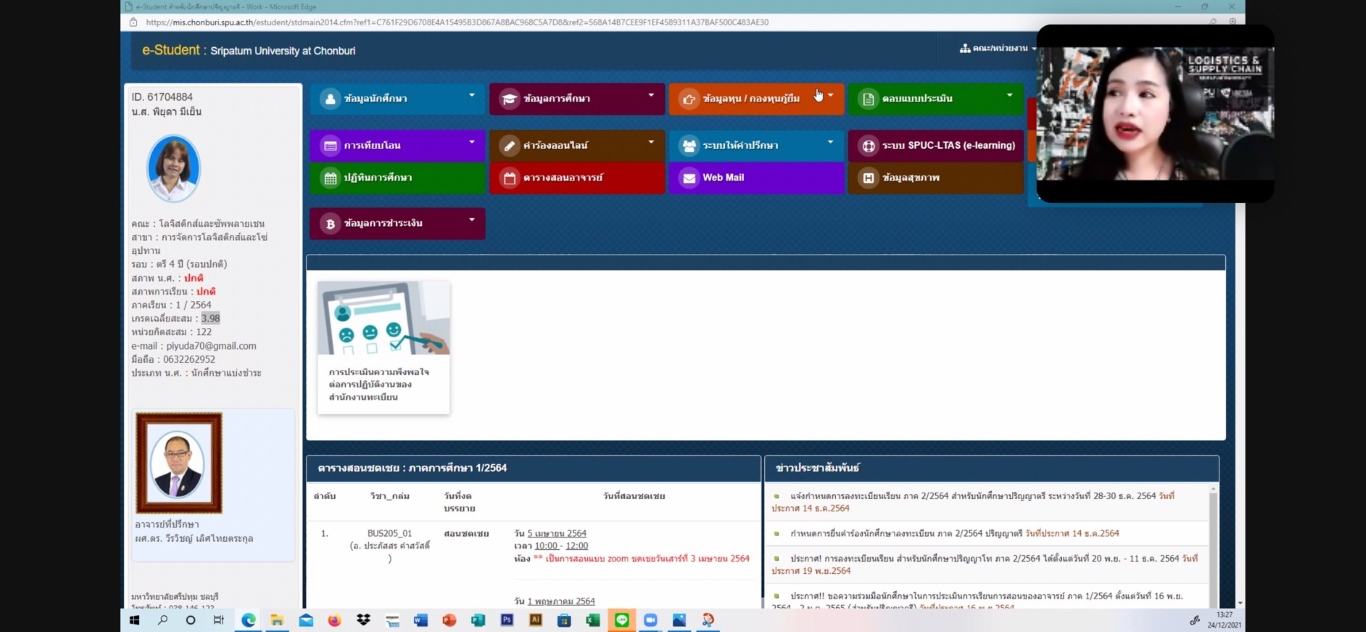Viewport: 1366px width, 632px height.
Task: Open the ตารางสอนอาจารย์ menu item
Action: pos(577,178)
